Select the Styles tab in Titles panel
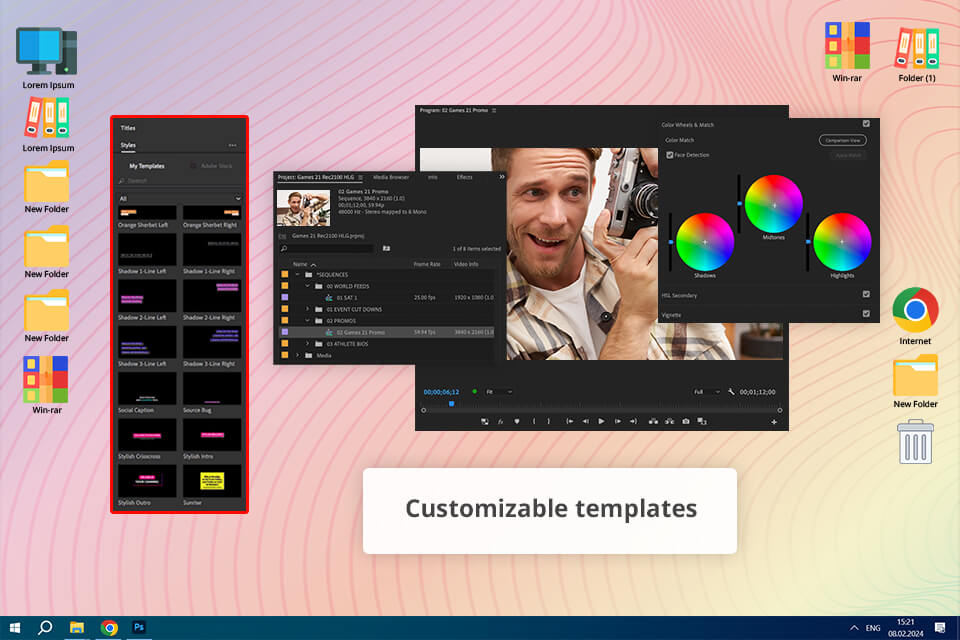Image resolution: width=960 pixels, height=640 pixels. click(128, 145)
